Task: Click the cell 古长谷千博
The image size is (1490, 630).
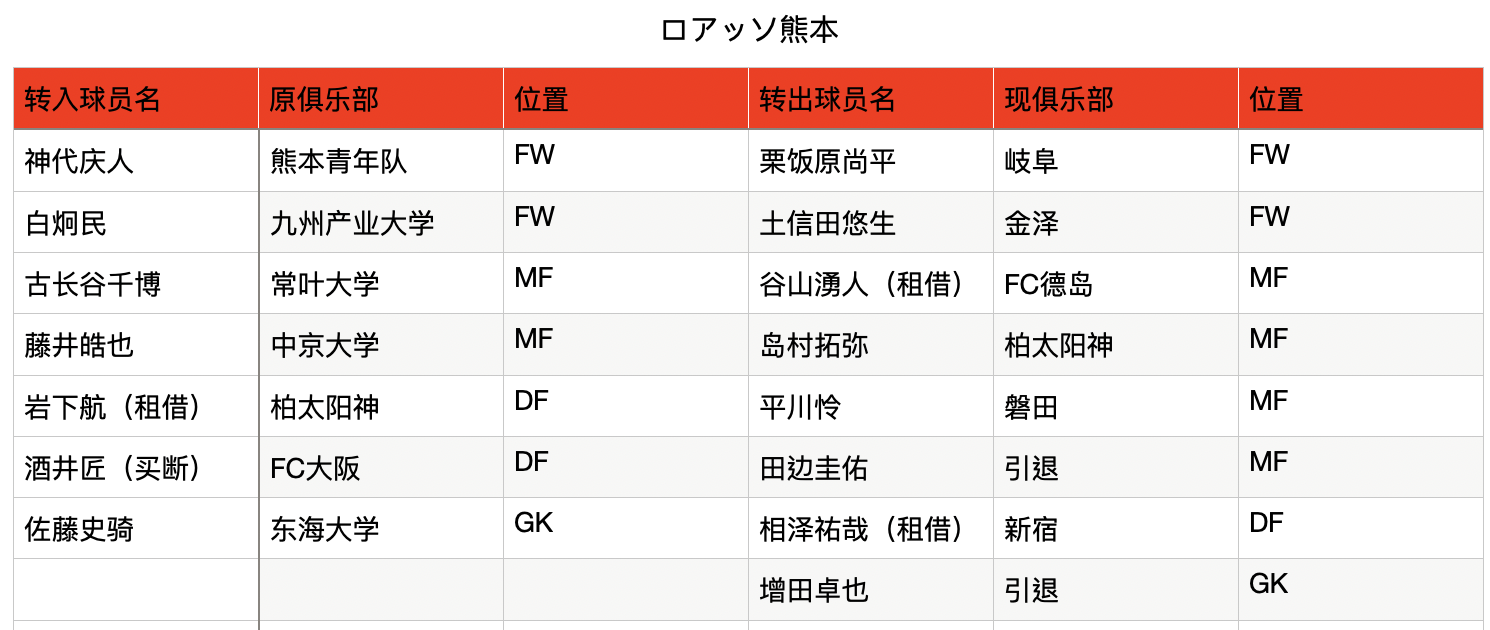Action: click(x=136, y=284)
